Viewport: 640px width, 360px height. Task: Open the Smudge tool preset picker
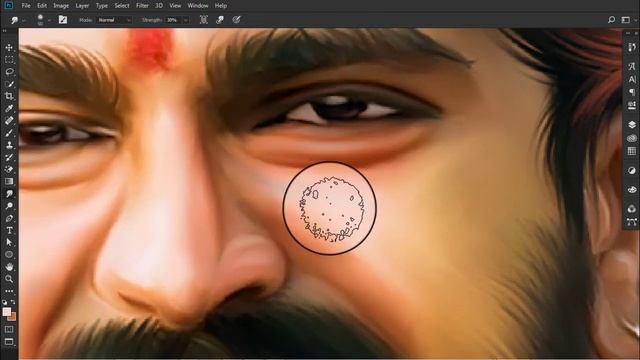[x=17, y=20]
